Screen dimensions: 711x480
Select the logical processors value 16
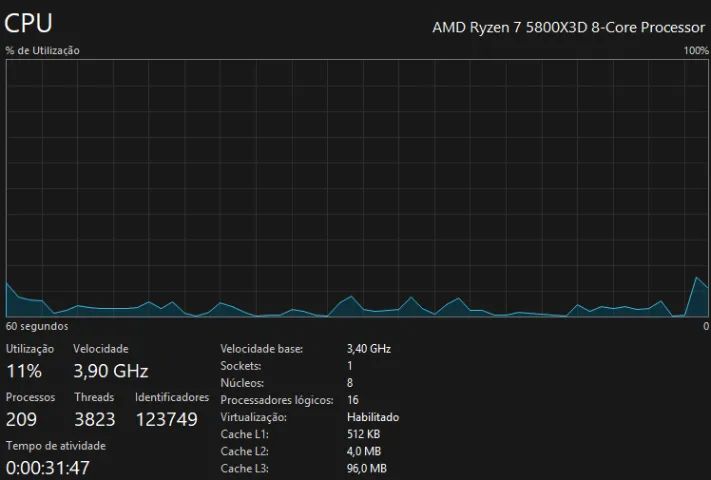pos(353,400)
